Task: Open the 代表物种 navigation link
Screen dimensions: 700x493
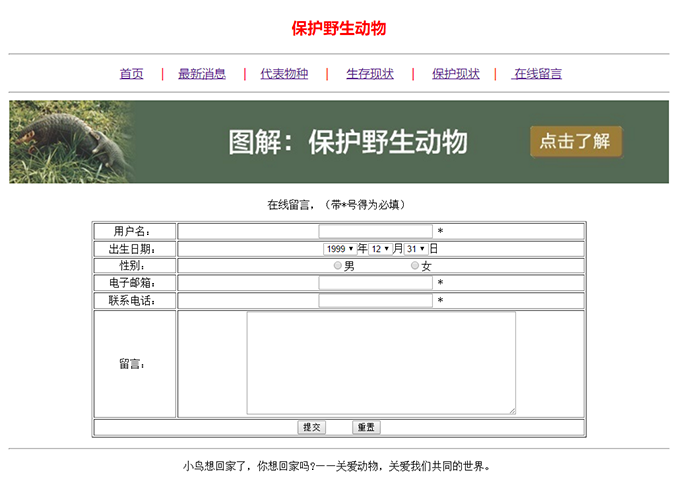Action: (284, 74)
